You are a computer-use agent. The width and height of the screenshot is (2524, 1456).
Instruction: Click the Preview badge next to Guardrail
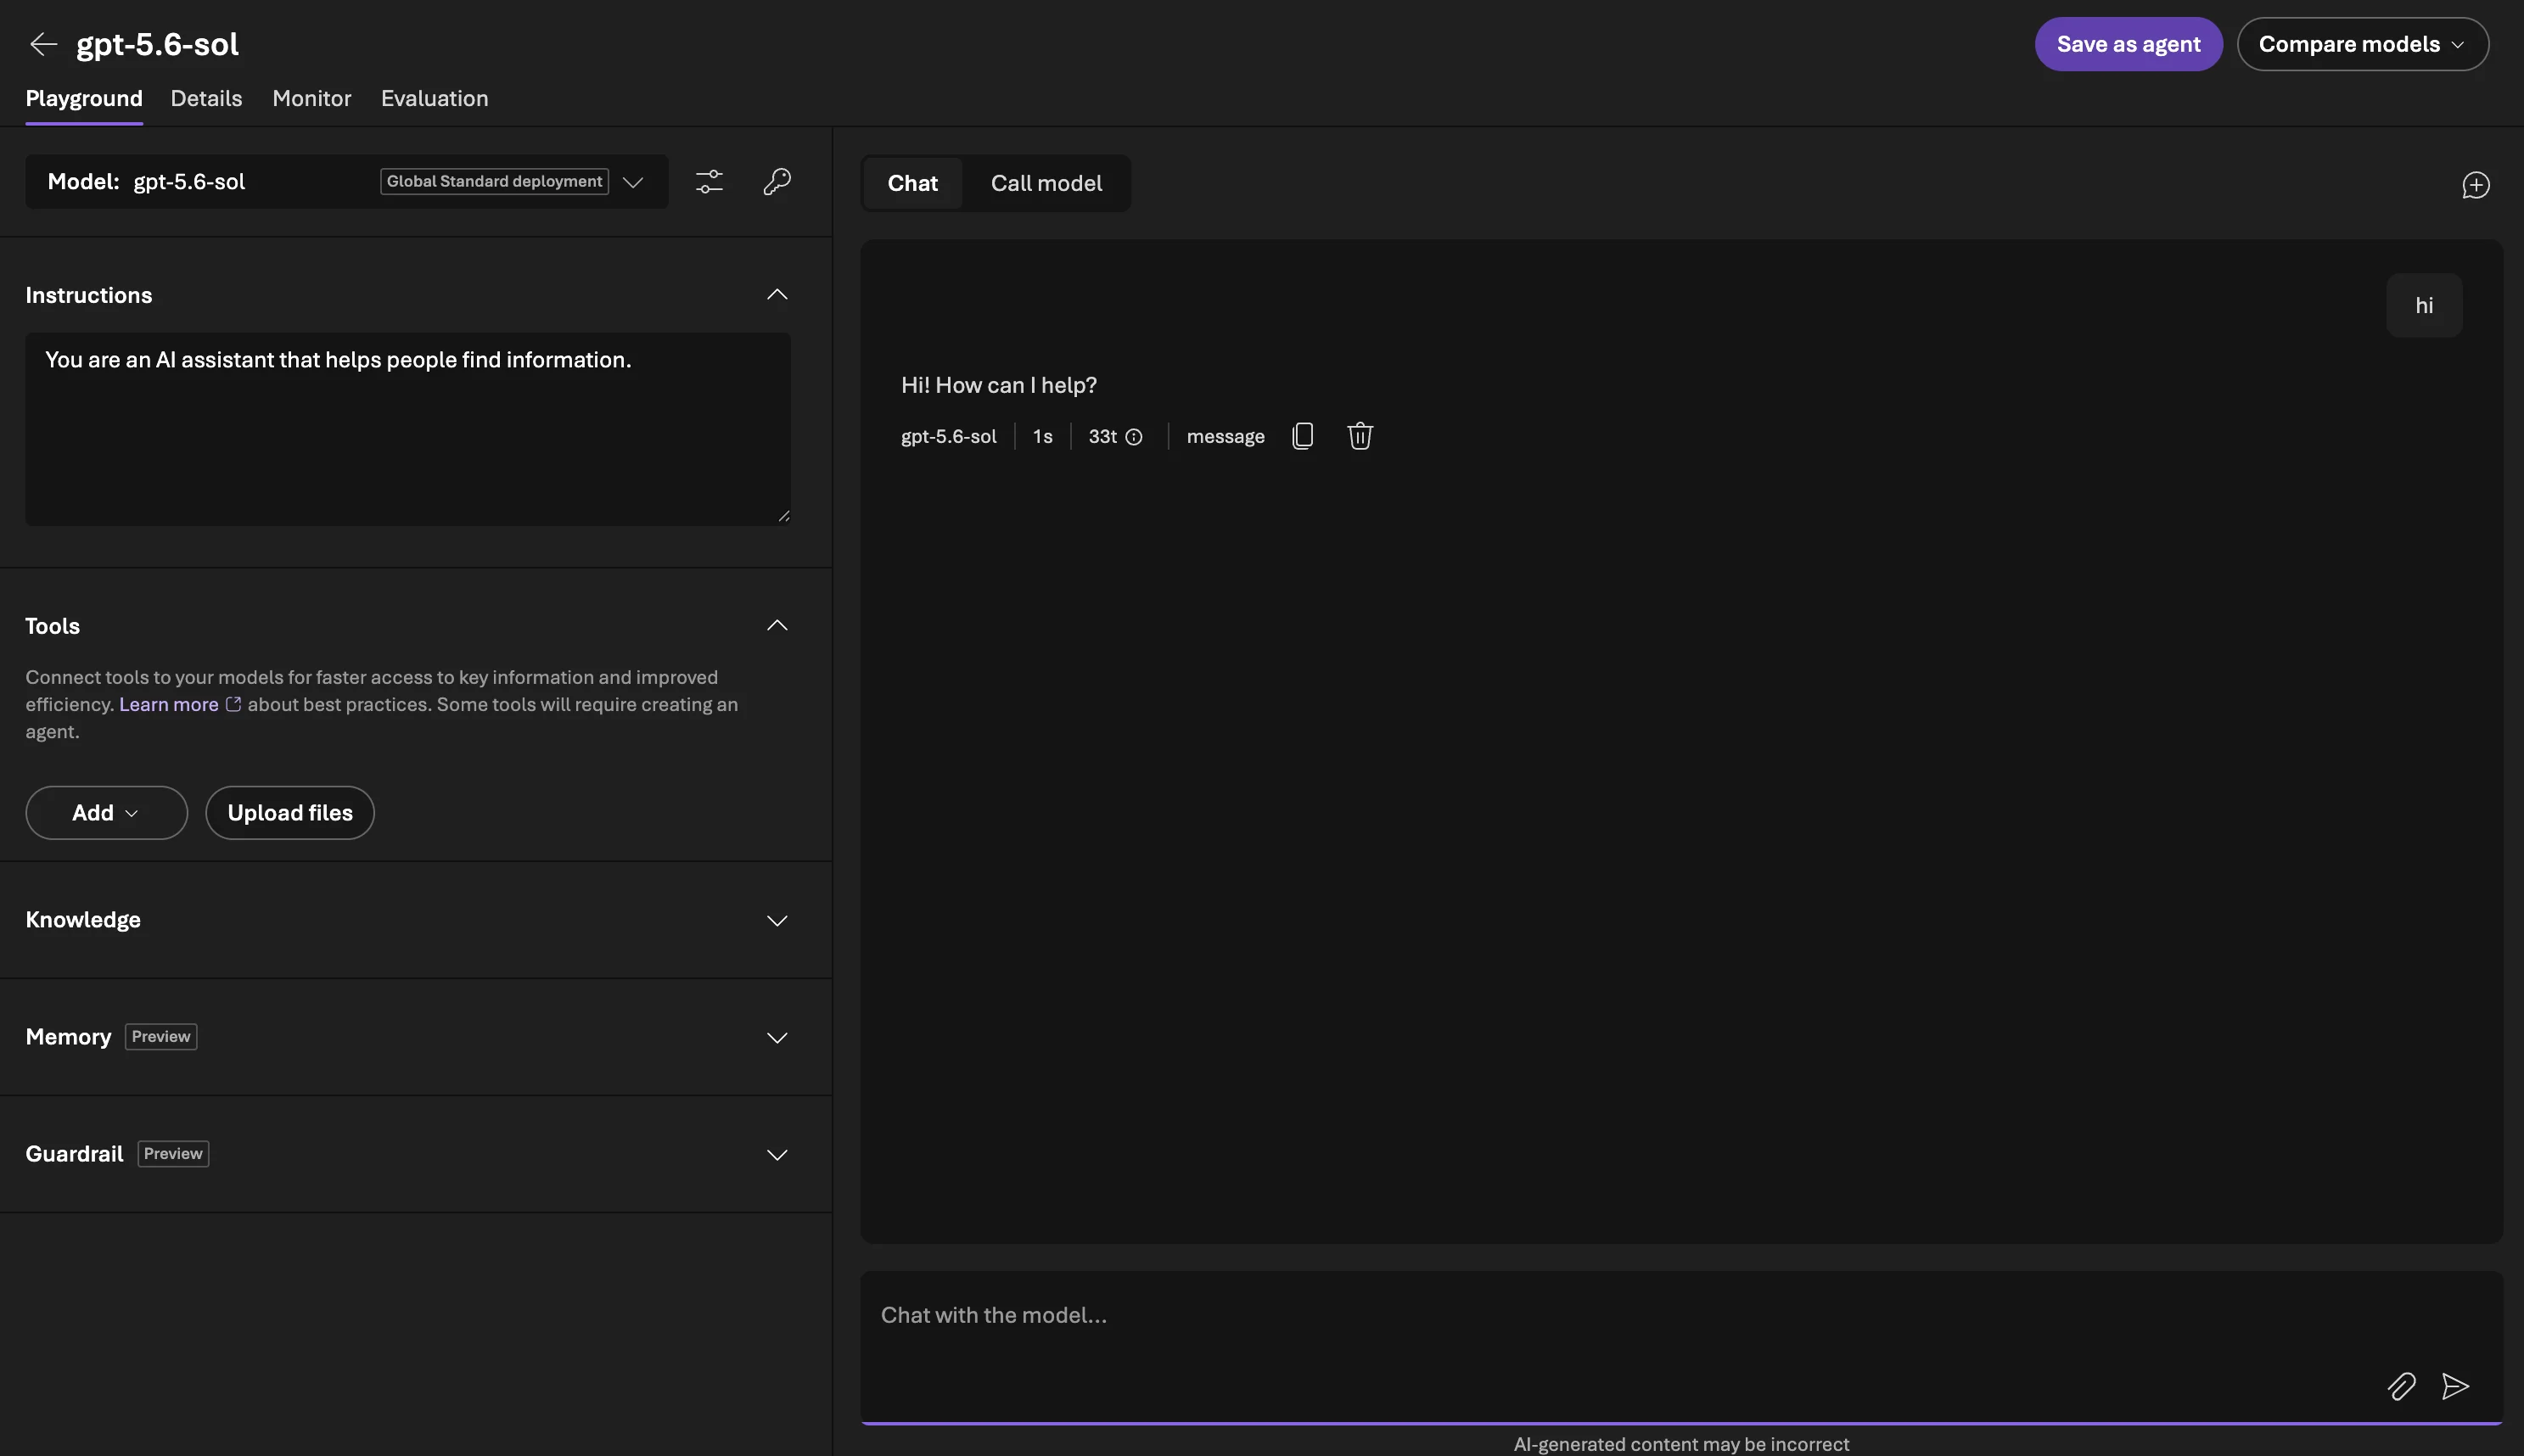point(173,1154)
